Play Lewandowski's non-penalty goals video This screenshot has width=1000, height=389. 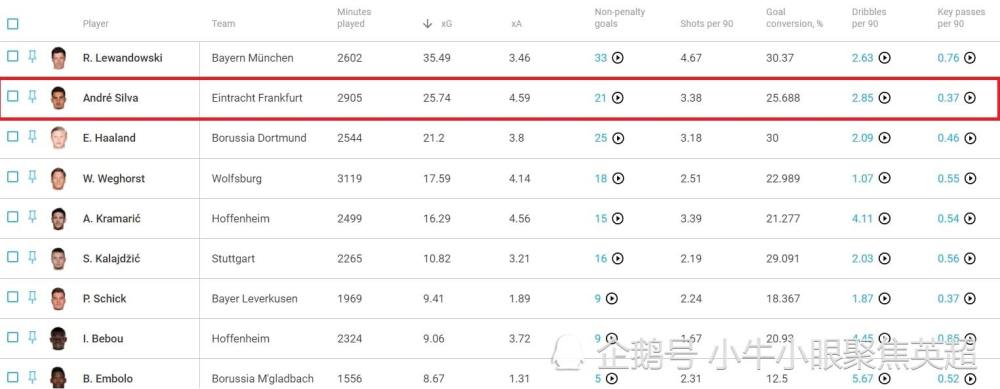tap(617, 57)
